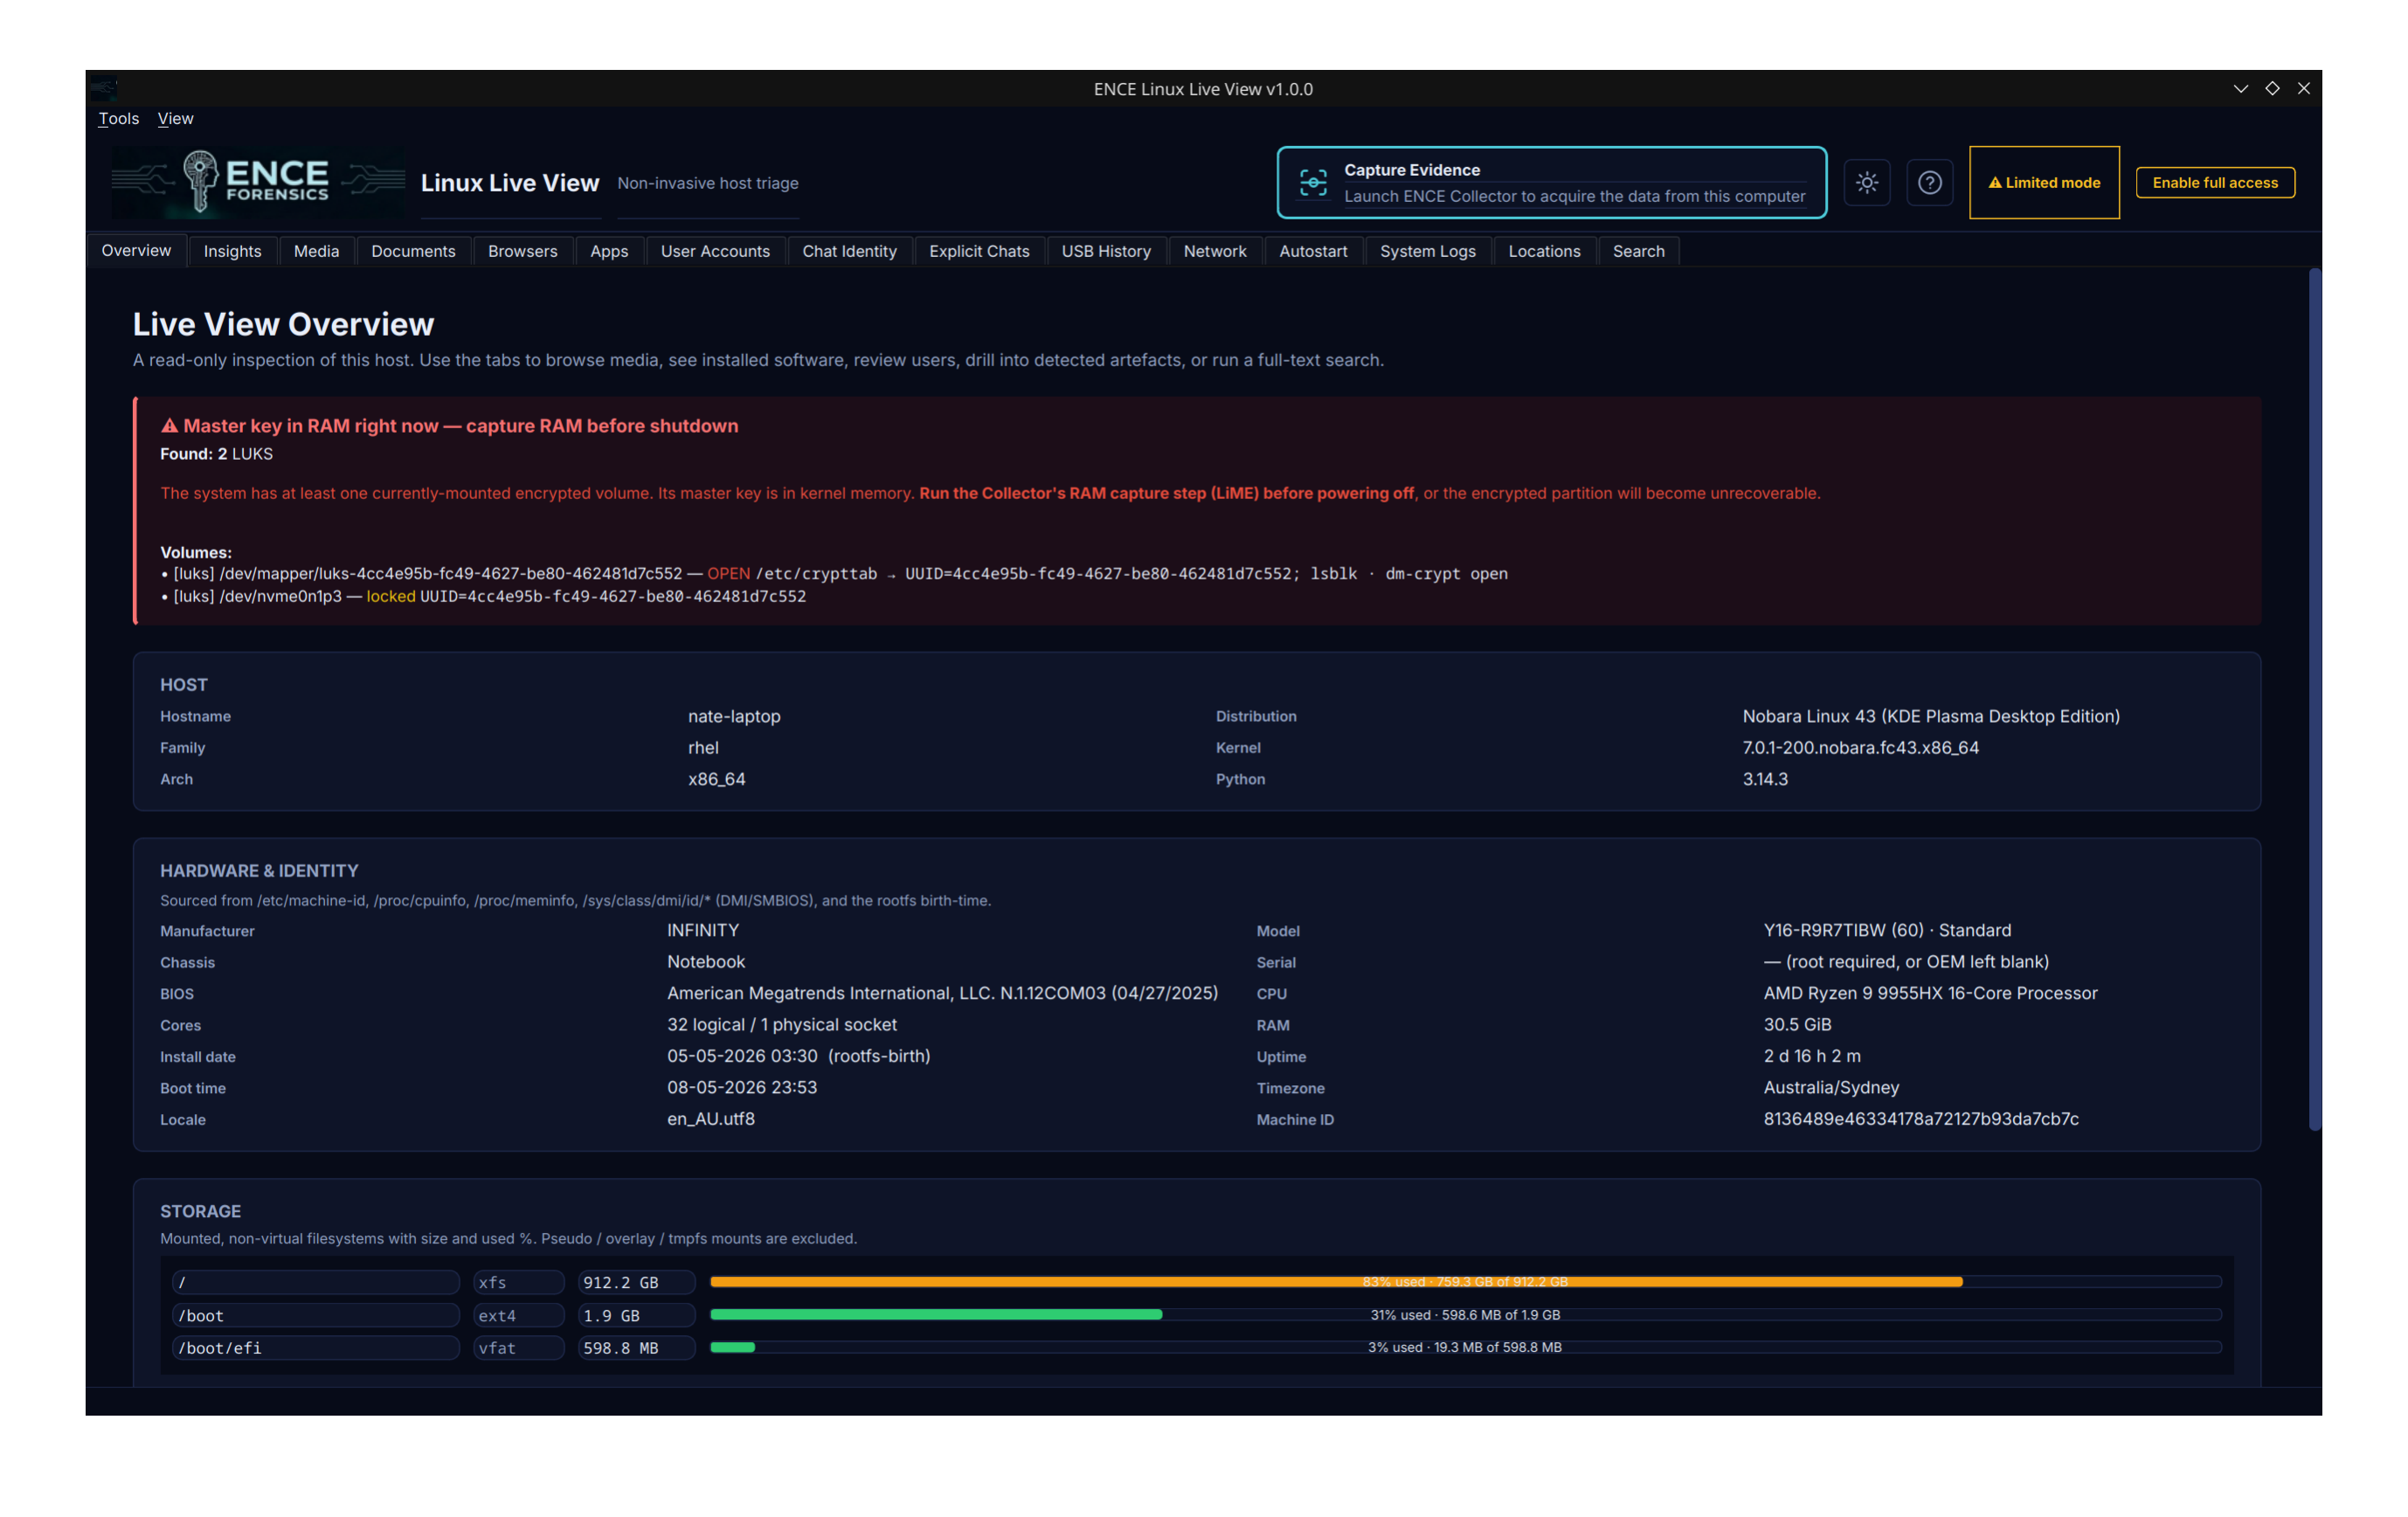This screenshot has height=1517, width=2408.
Task: Click the app icon in the title bar
Action: tap(104, 89)
